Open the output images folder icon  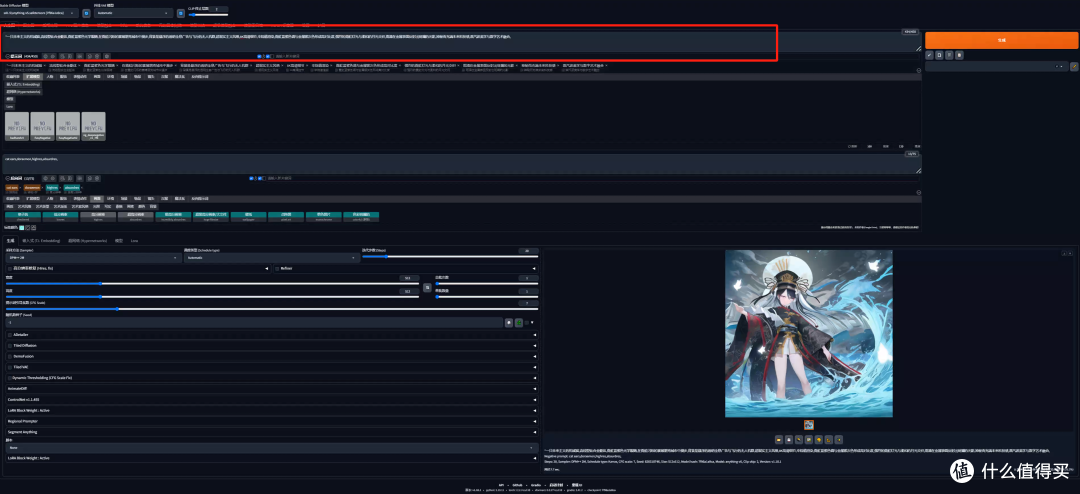point(778,439)
